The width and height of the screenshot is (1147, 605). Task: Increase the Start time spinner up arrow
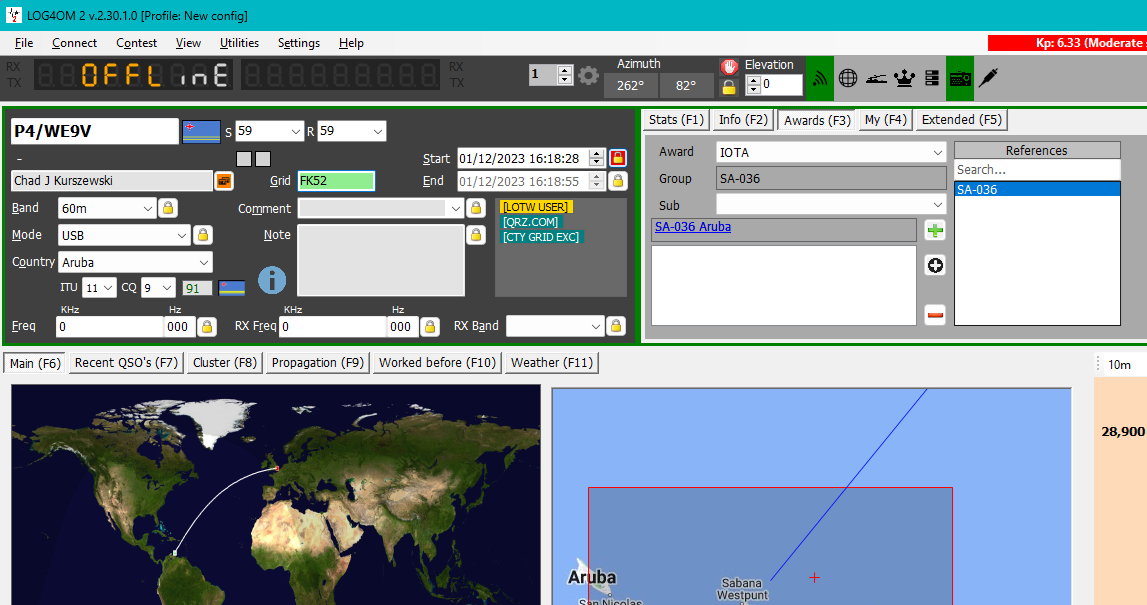click(597, 154)
